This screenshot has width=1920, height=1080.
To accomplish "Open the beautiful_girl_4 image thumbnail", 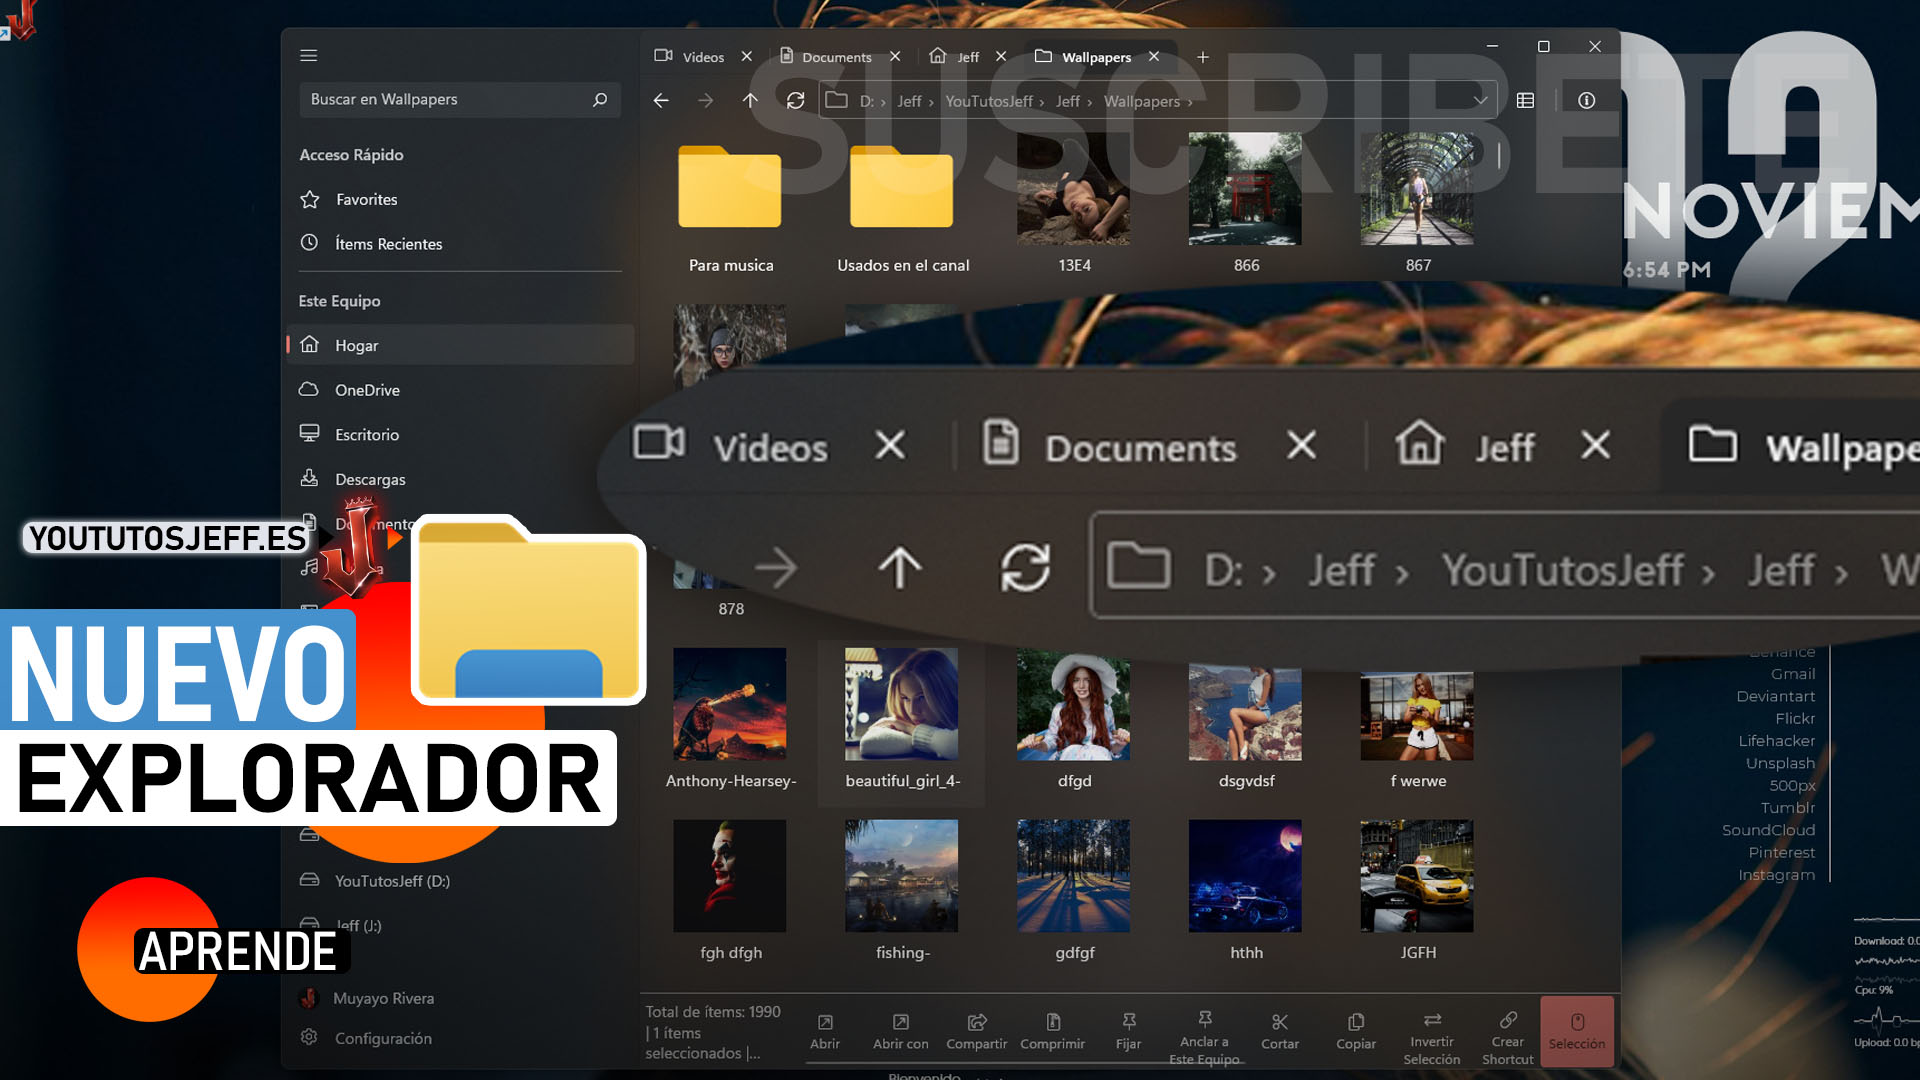I will click(x=900, y=703).
